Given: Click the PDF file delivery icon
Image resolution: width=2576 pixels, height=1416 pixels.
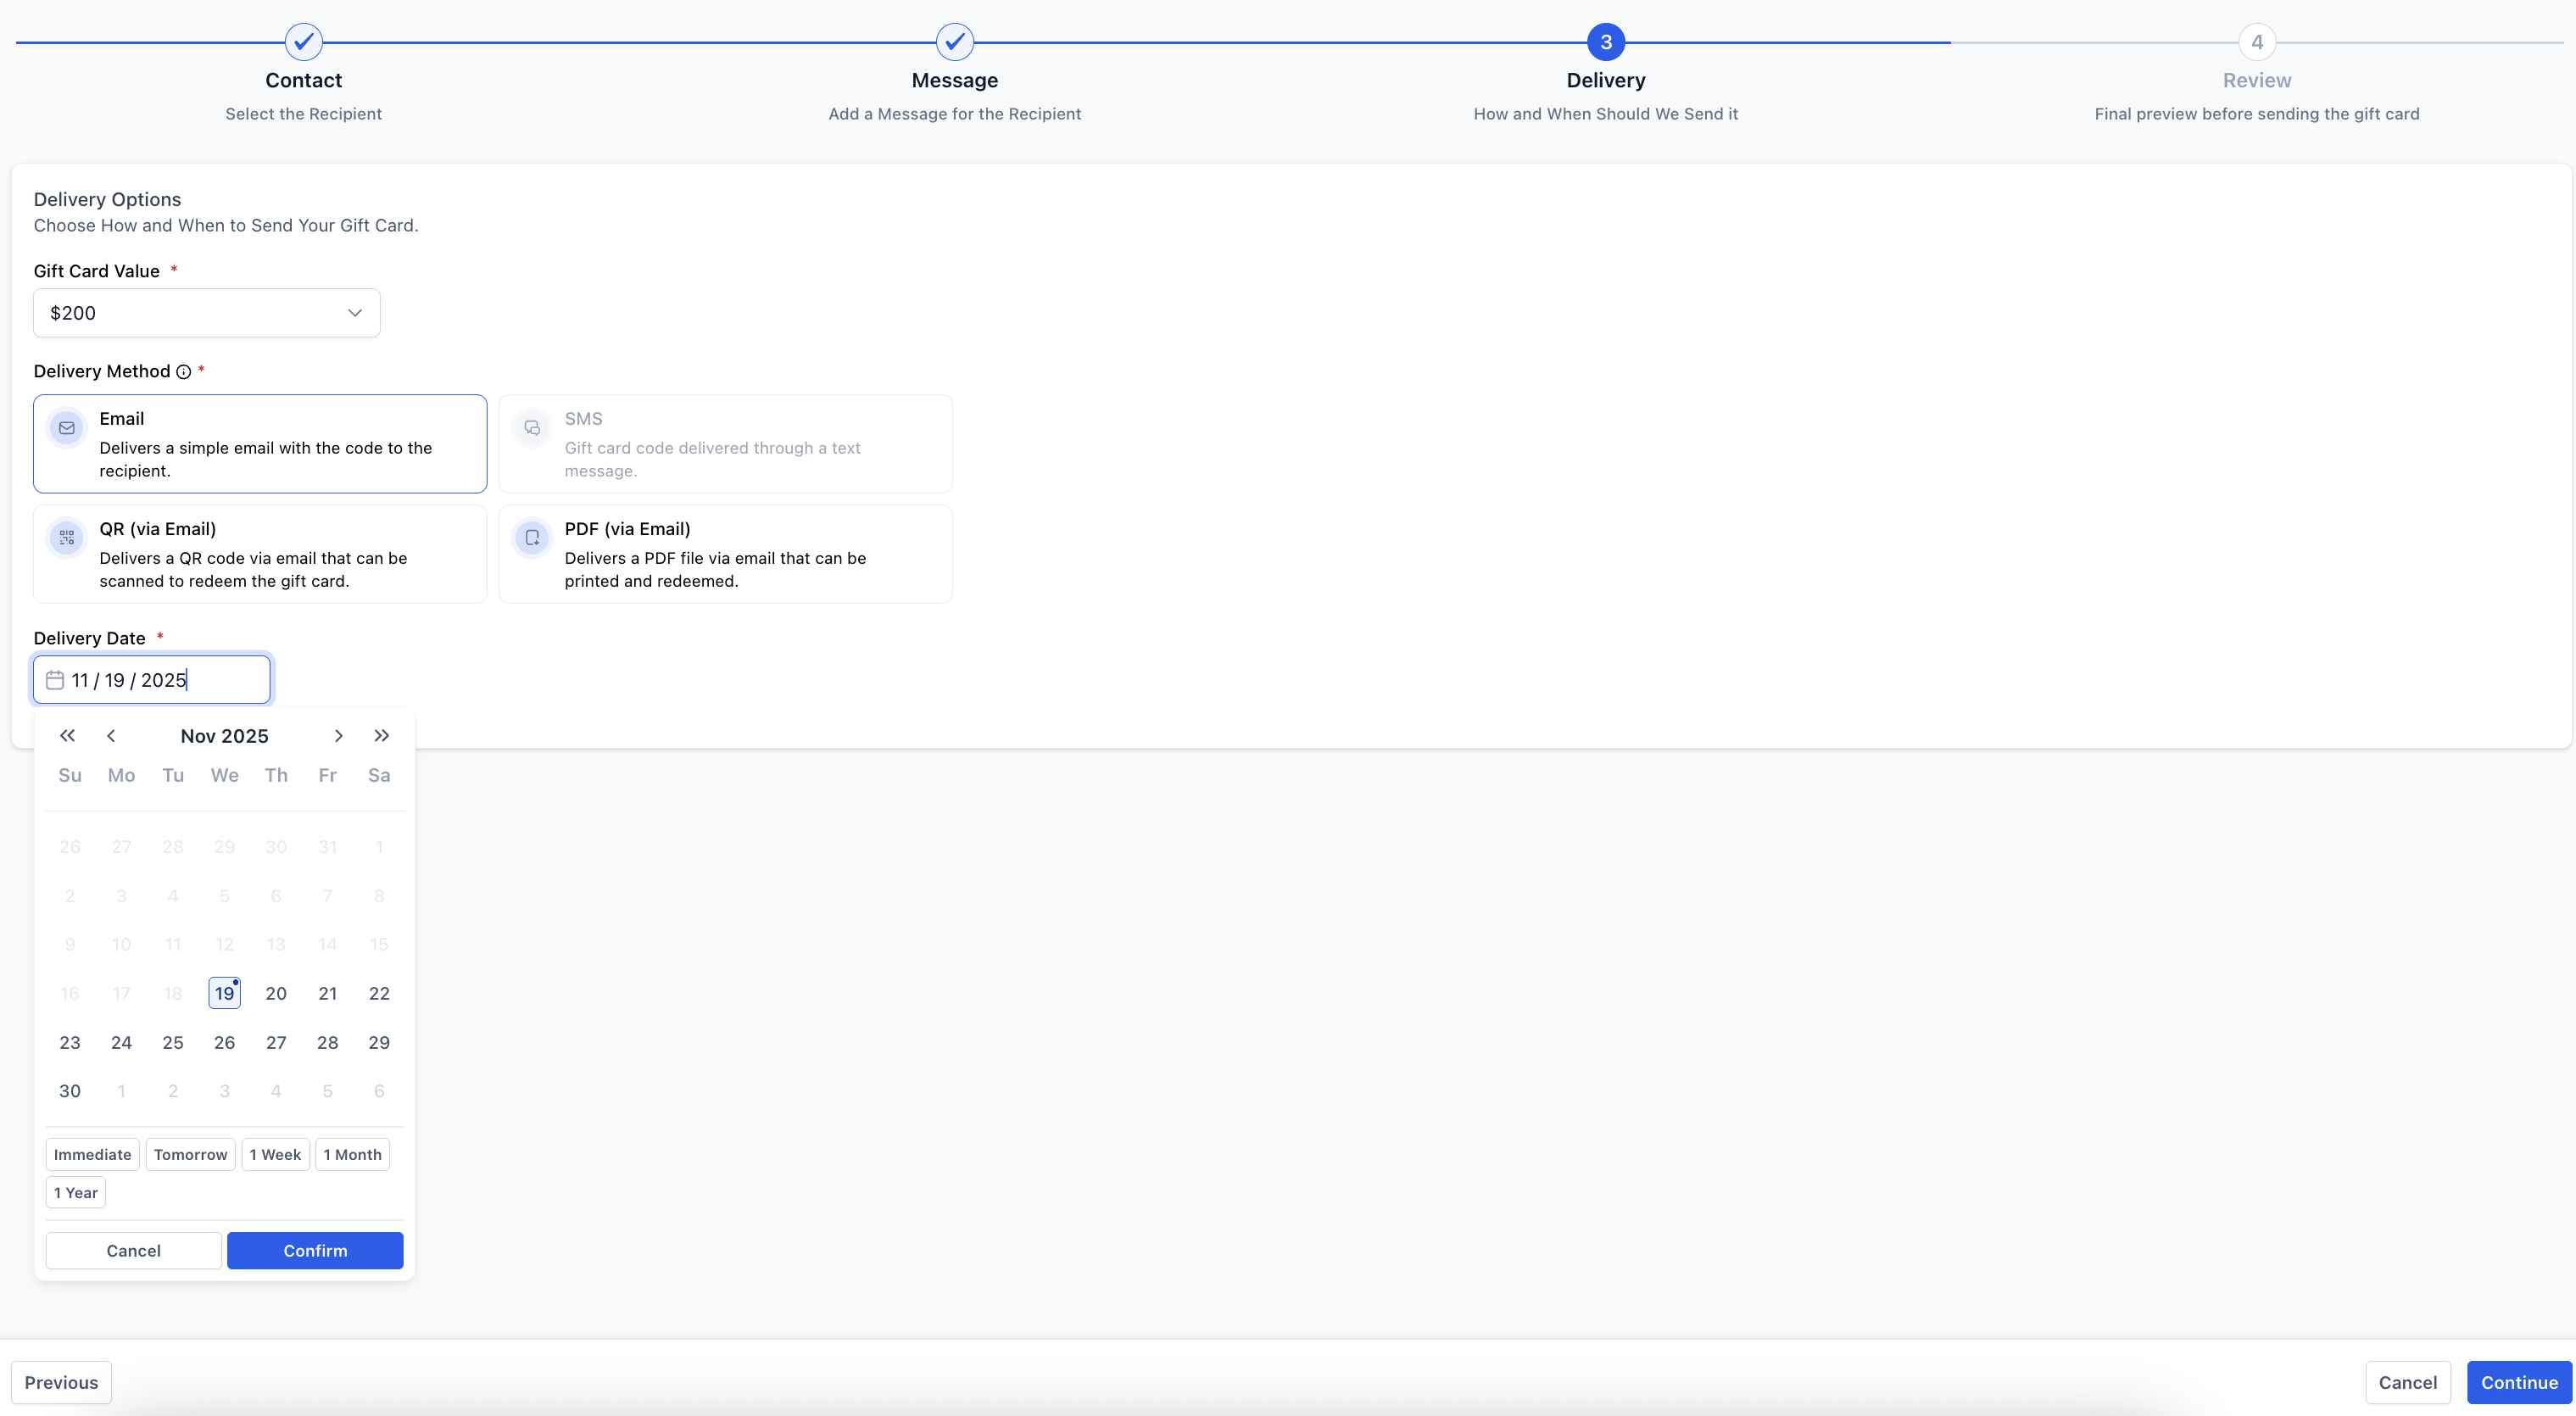Looking at the screenshot, I should tap(532, 538).
